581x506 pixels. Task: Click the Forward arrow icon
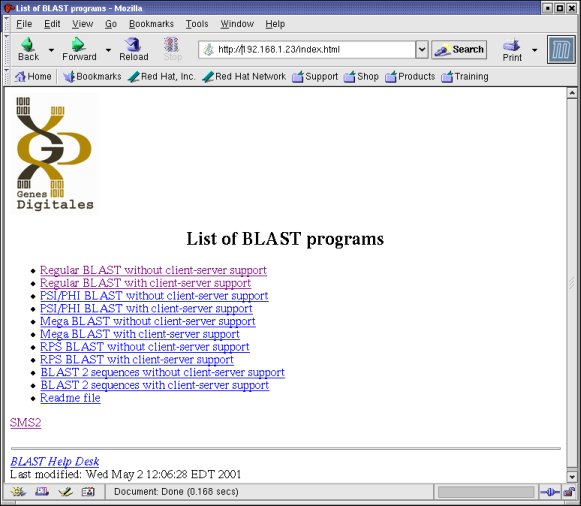pos(78,44)
